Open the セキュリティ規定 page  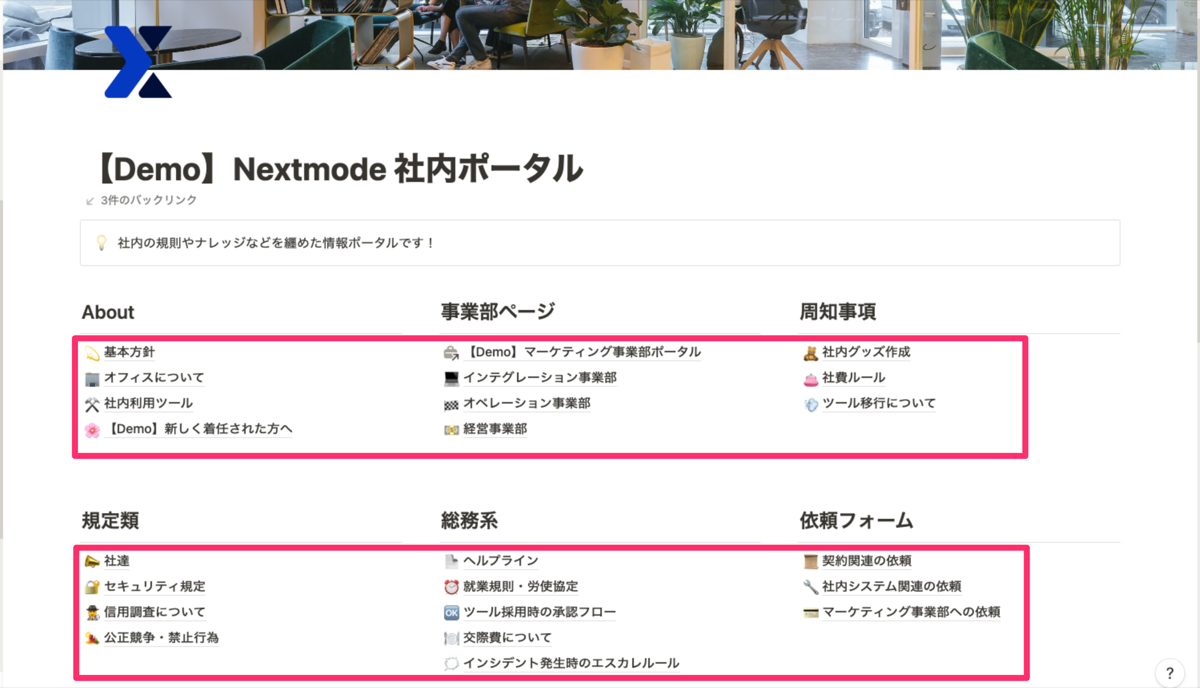tap(155, 586)
